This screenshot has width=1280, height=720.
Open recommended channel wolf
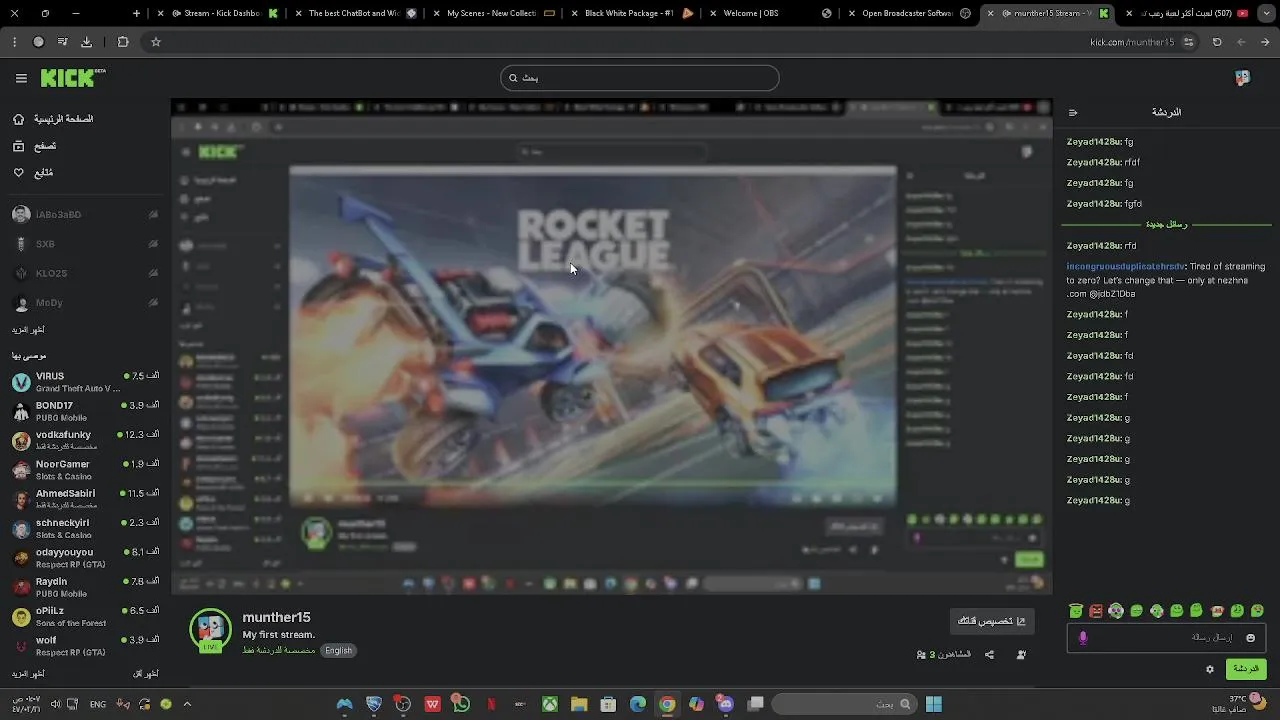pyautogui.click(x=85, y=645)
